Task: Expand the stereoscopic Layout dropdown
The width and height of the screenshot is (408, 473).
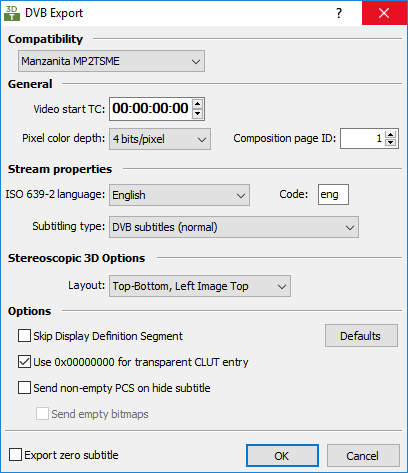Action: pyautogui.click(x=200, y=286)
